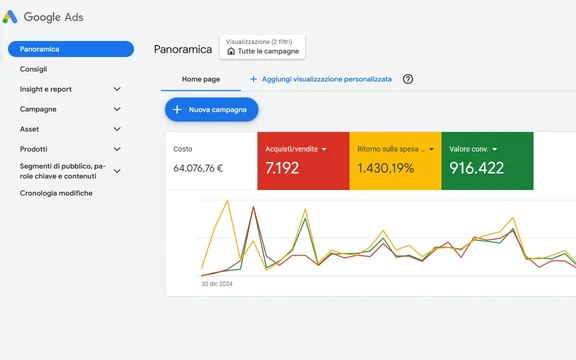Switch to Home page tab
Image resolution: width=576 pixels, height=360 pixels.
(201, 79)
